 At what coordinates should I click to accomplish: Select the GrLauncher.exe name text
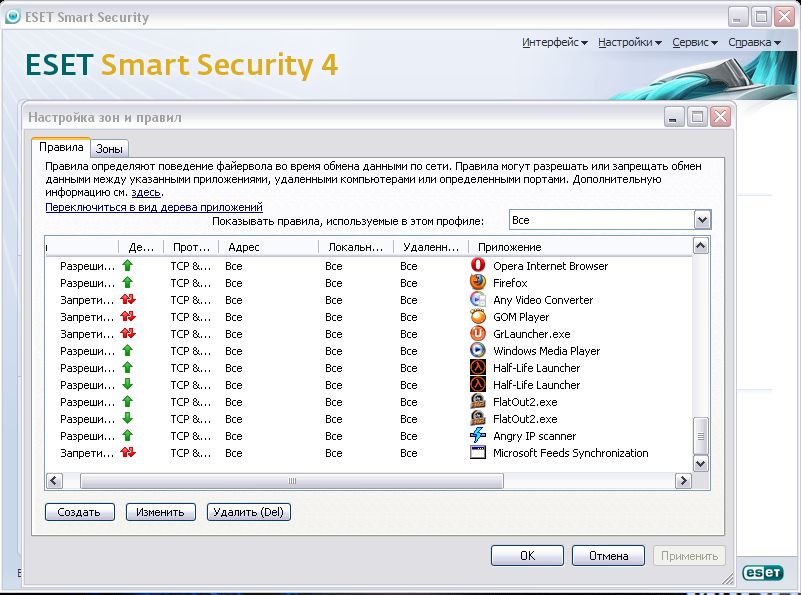(532, 334)
